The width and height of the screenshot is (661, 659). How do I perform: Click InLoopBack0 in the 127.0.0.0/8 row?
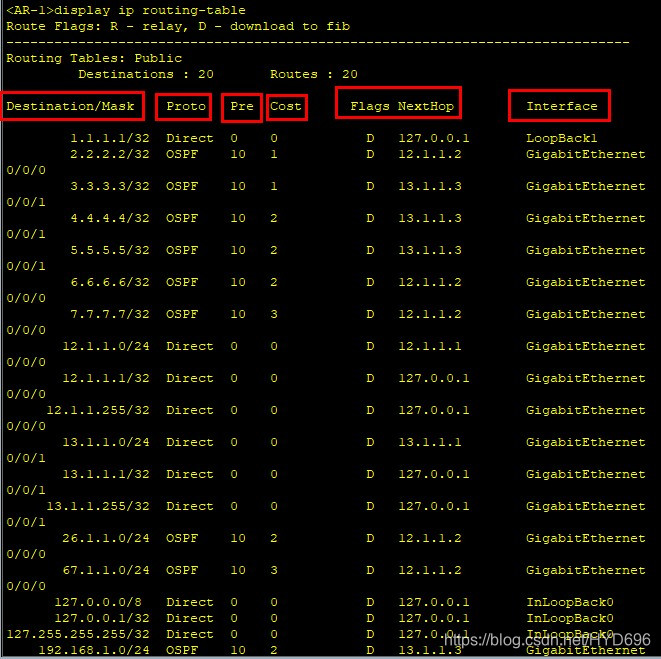click(x=570, y=602)
